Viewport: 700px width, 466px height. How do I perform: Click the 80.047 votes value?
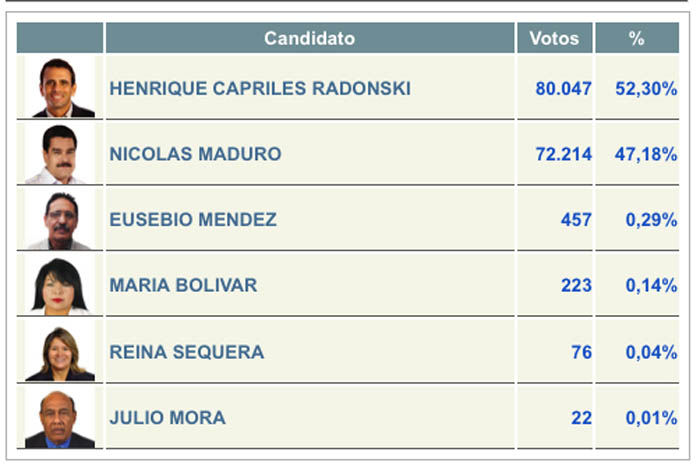pos(563,88)
